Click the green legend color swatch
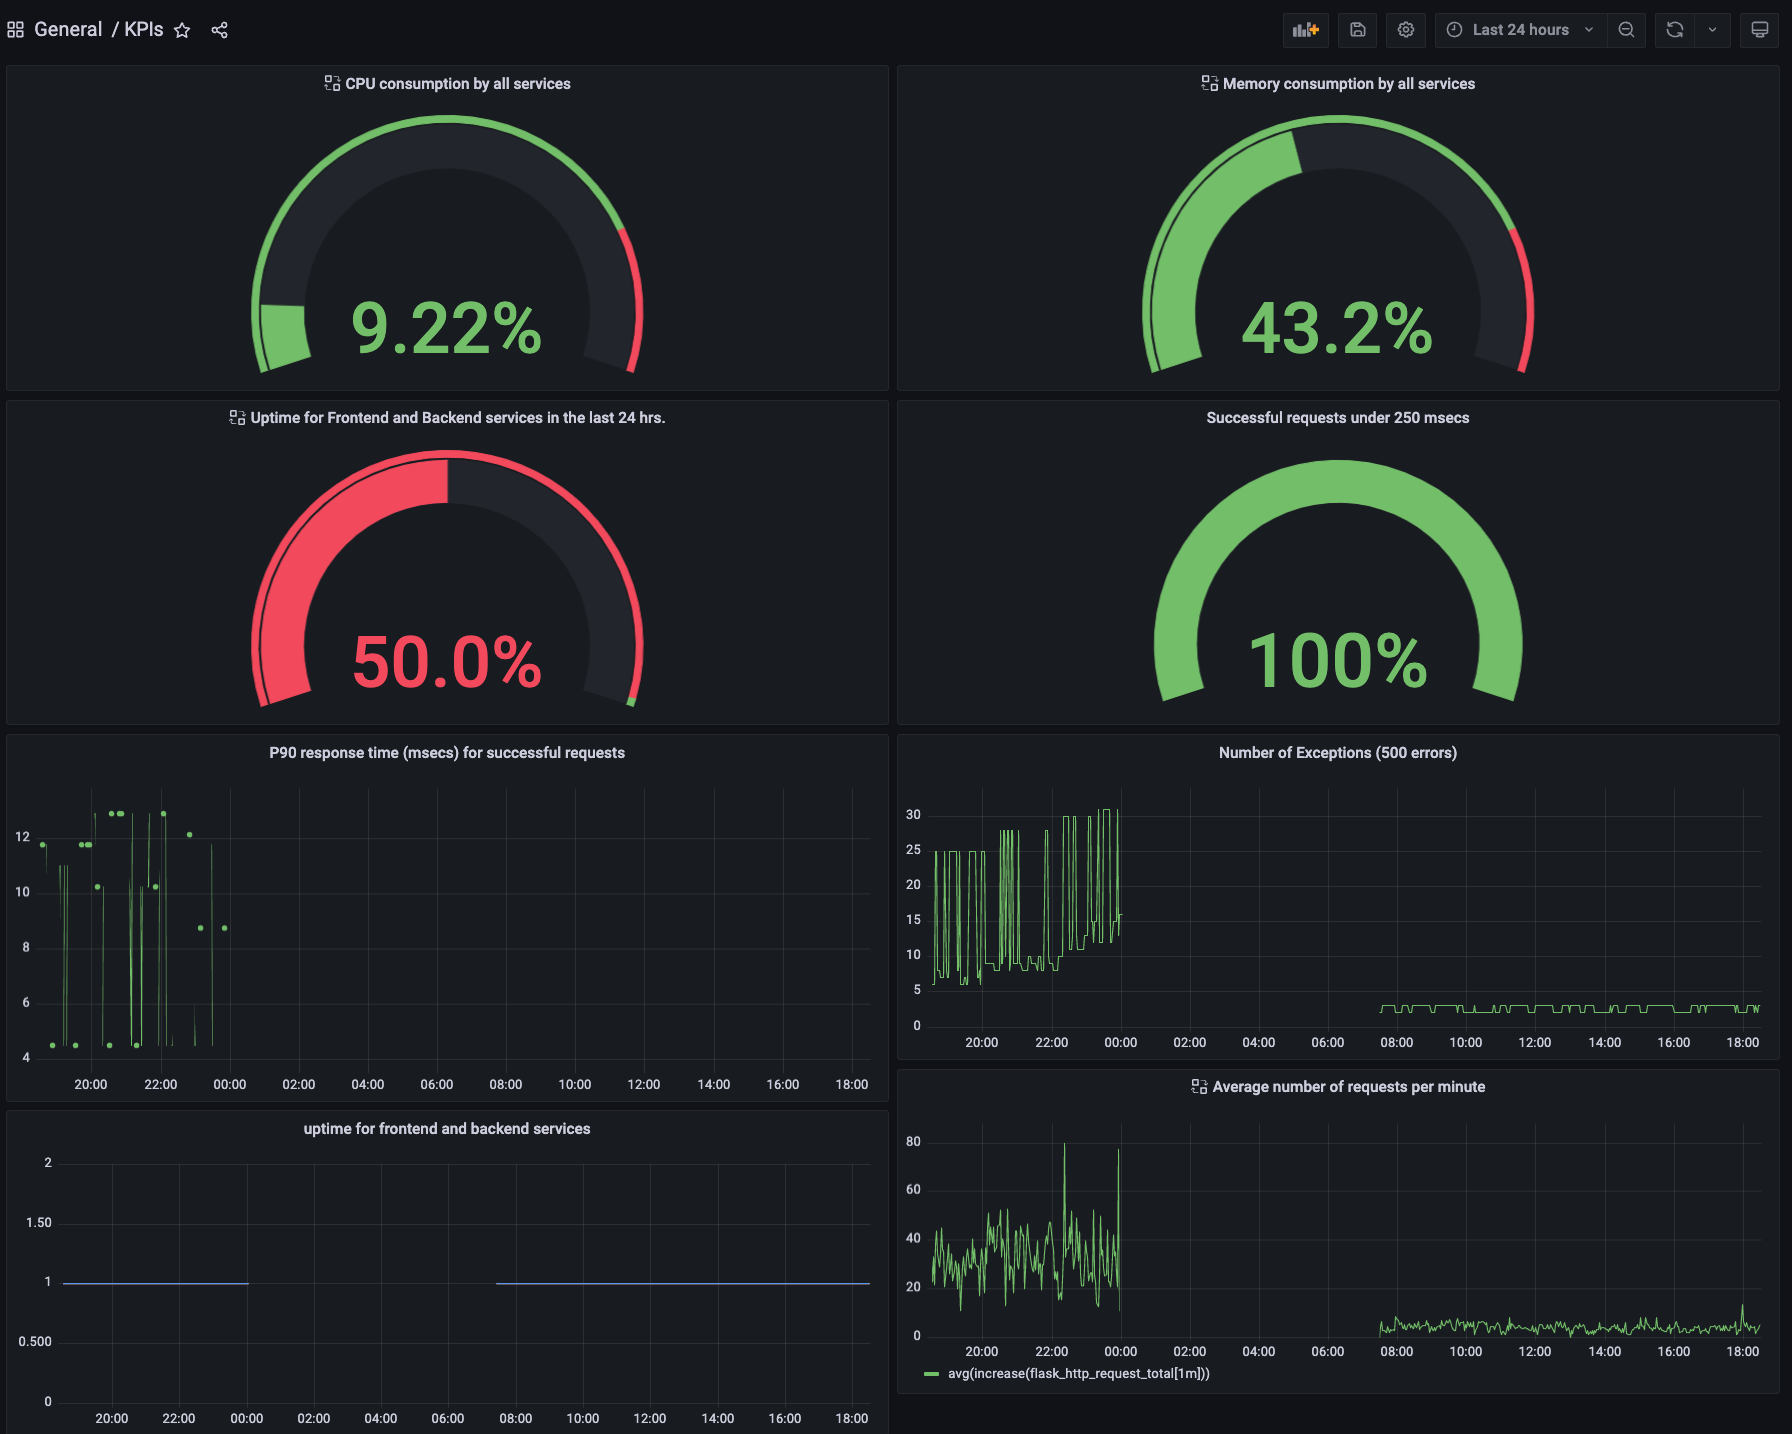 pos(931,1374)
